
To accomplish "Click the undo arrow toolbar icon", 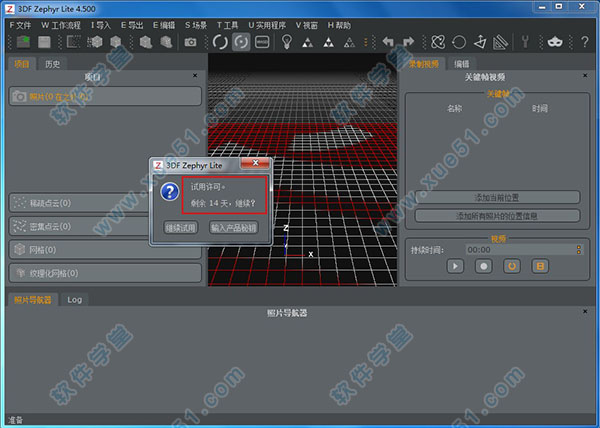I will [388, 42].
